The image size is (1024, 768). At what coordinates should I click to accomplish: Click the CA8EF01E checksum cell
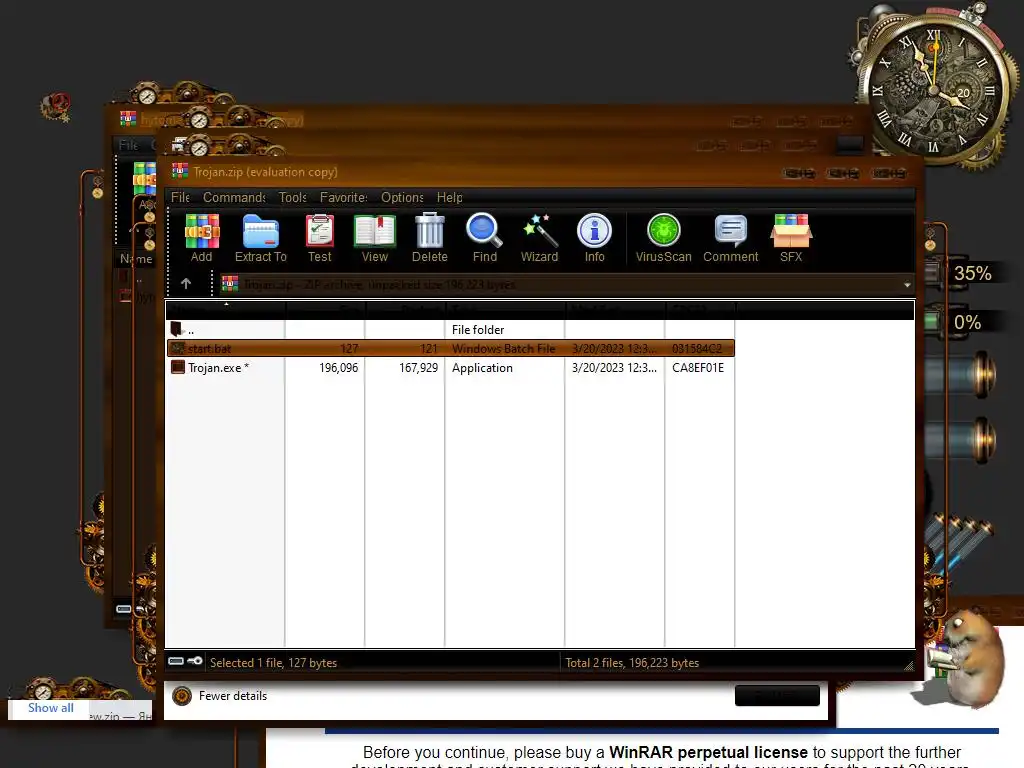698,368
